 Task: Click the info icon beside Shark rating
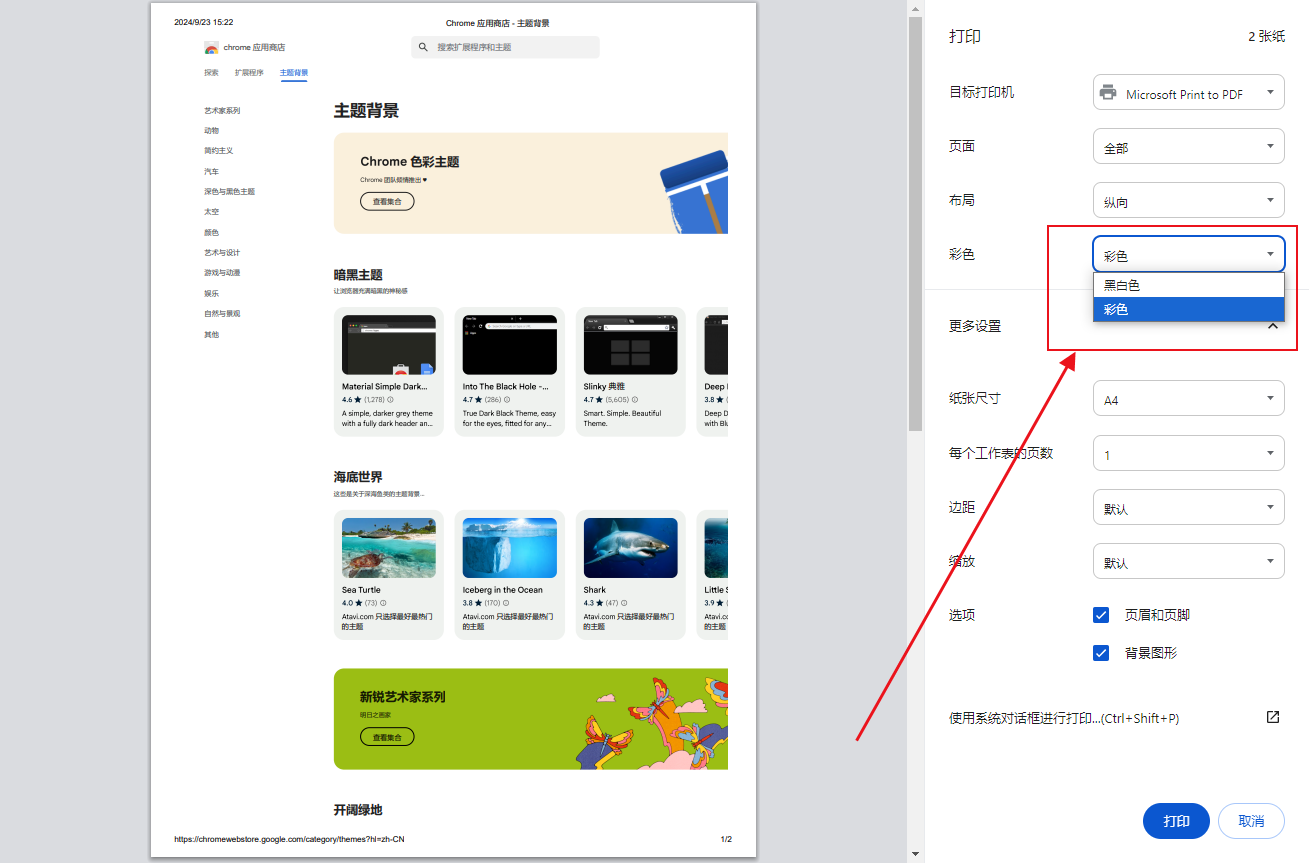(x=625, y=603)
